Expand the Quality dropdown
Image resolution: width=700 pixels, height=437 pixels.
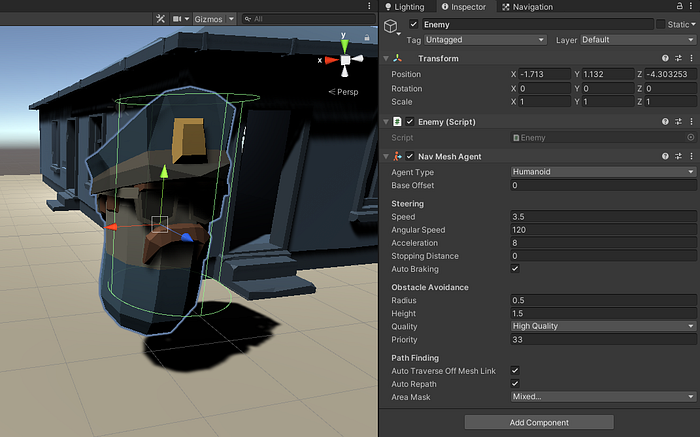(602, 326)
